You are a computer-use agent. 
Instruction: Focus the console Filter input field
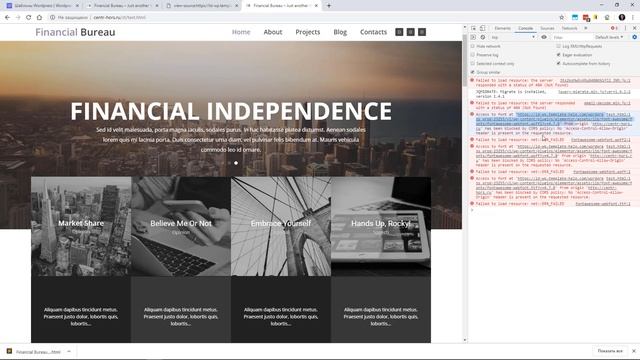[571, 37]
